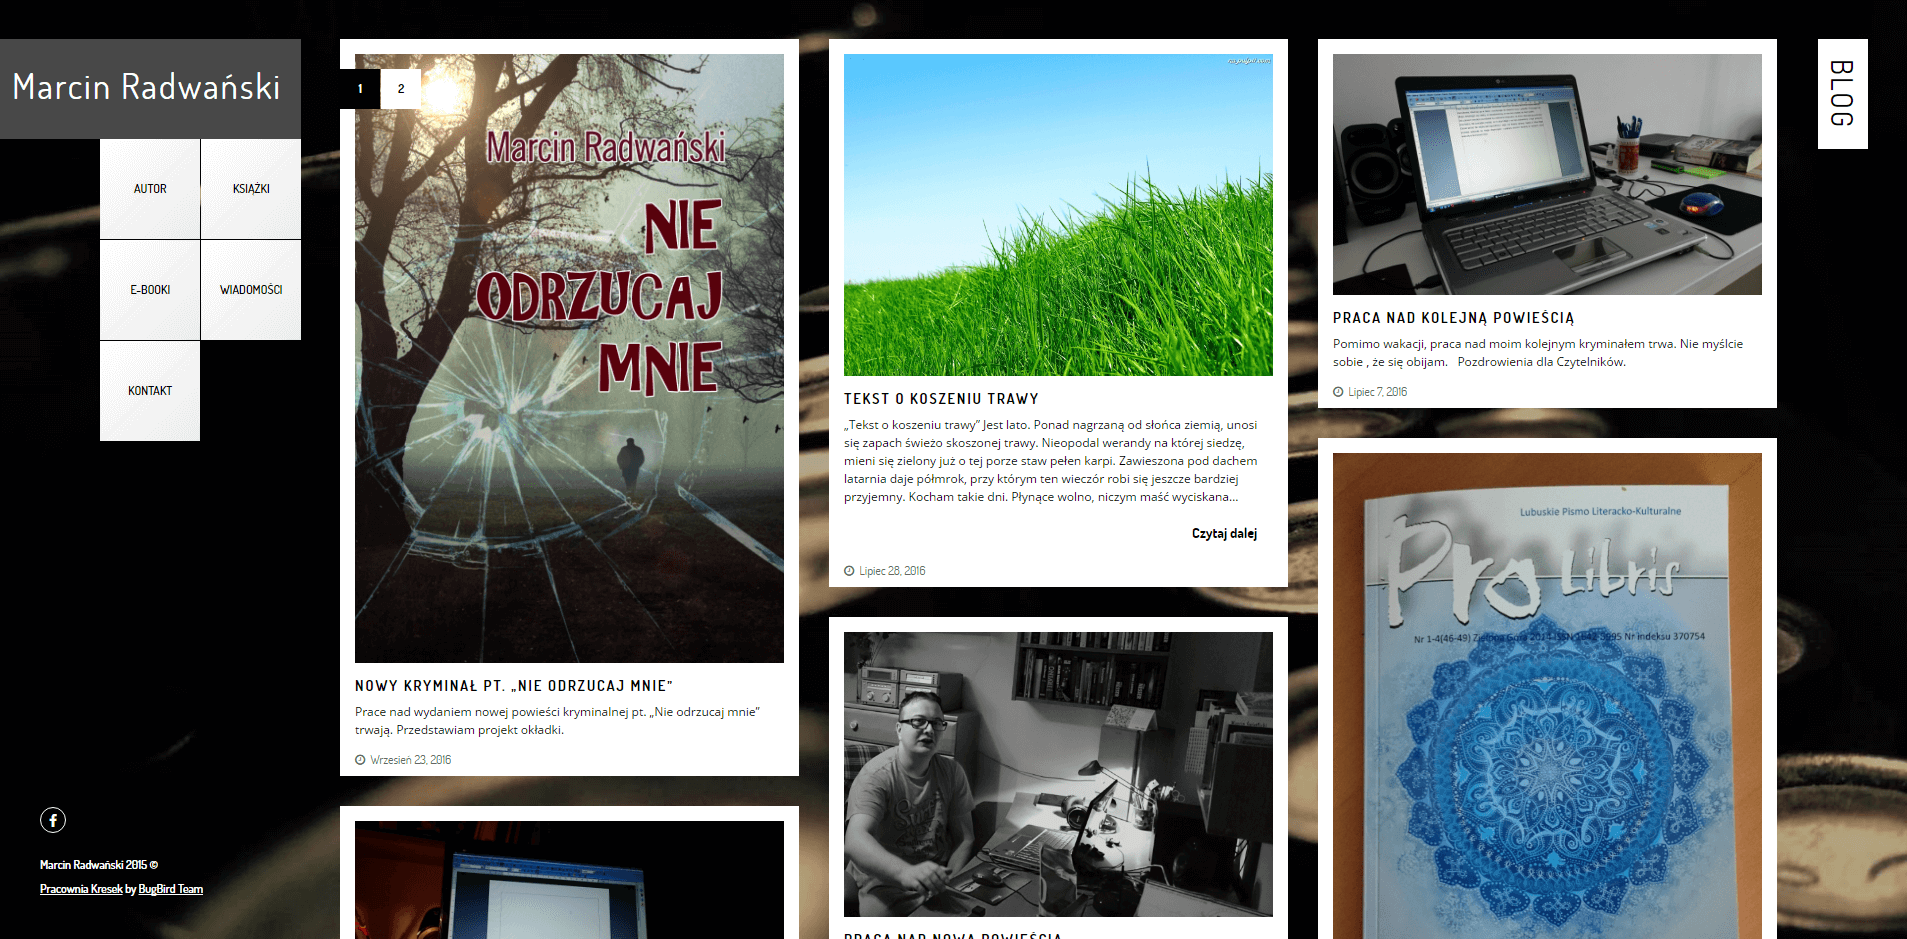Open the E-BOOKI navigation item
Screen dimensions: 1907x939
pyautogui.click(x=149, y=289)
